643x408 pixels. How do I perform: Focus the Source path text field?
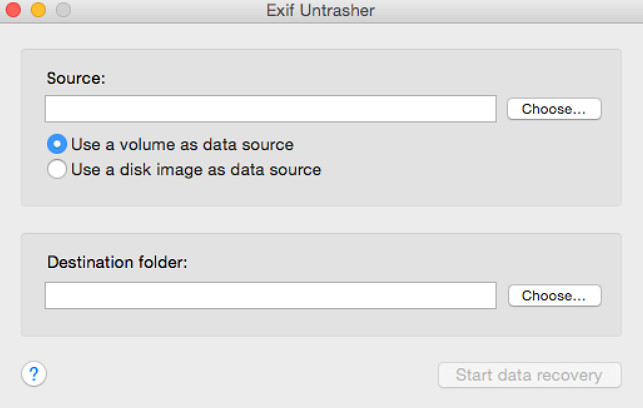(270, 109)
